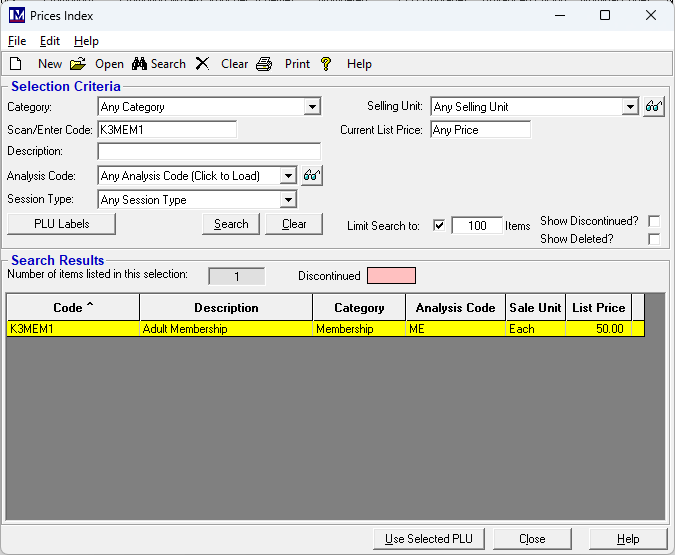The image size is (675, 555).
Task: Click the printer icon in toolbar
Action: [x=264, y=64]
